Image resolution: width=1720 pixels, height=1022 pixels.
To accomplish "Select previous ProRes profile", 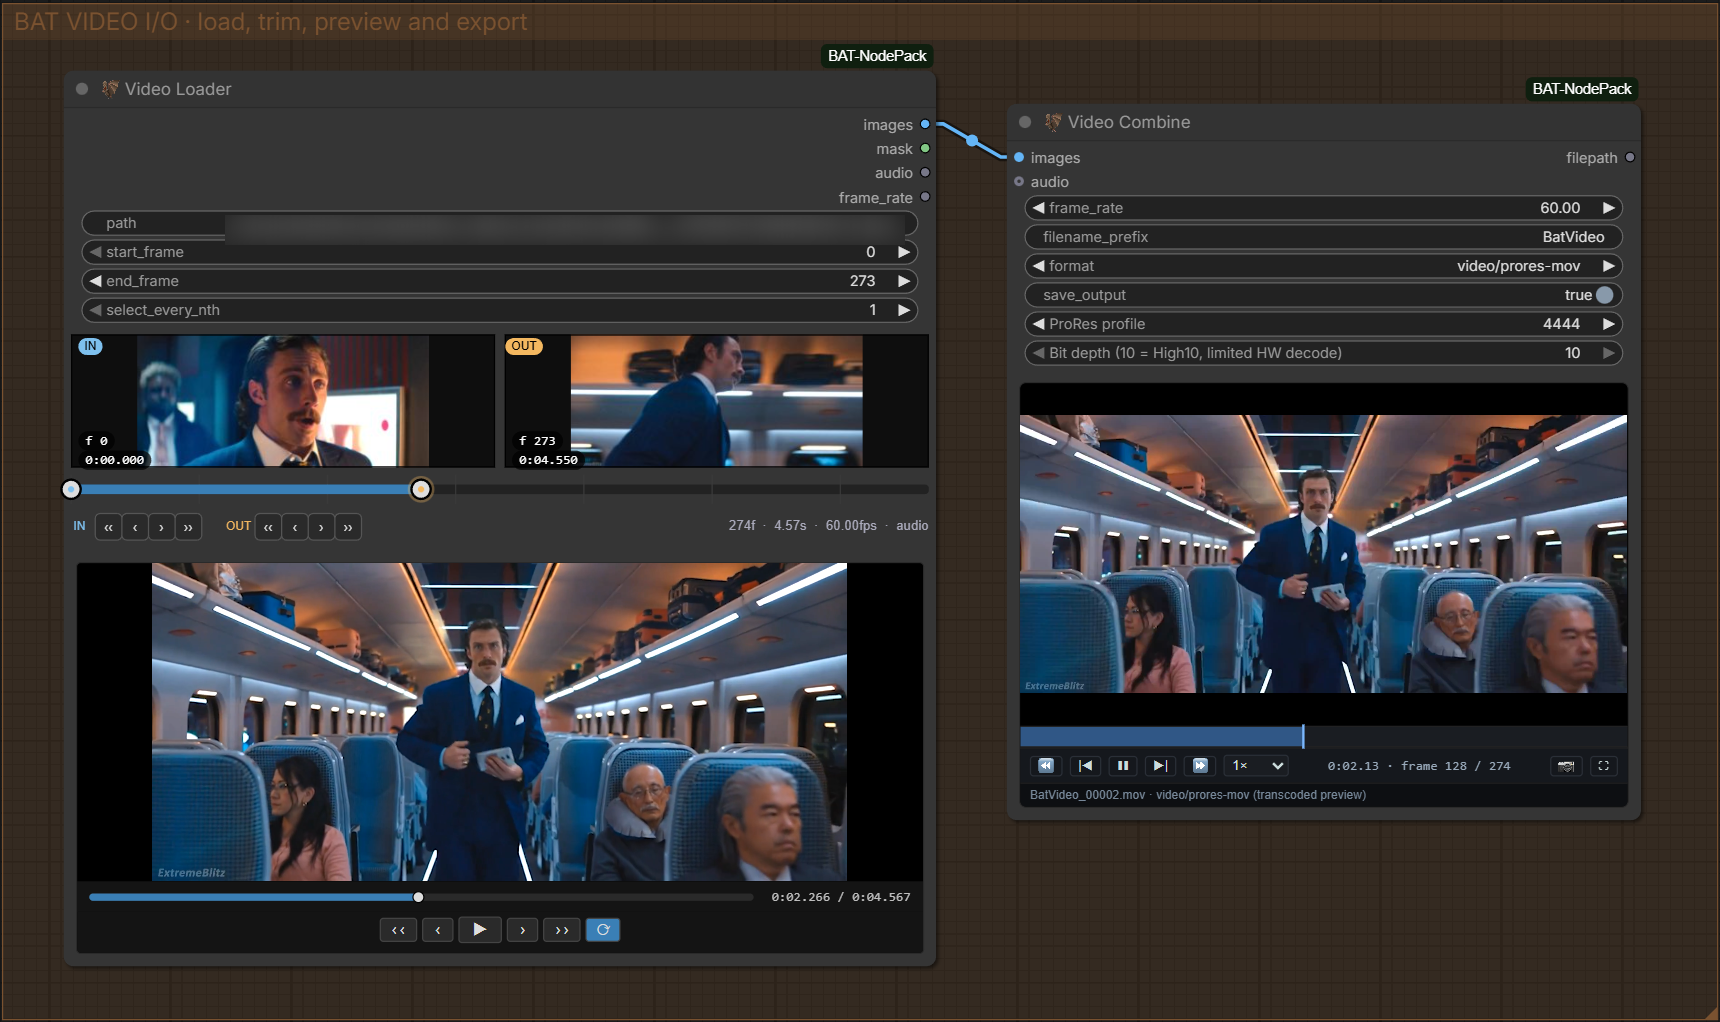I will [1039, 324].
